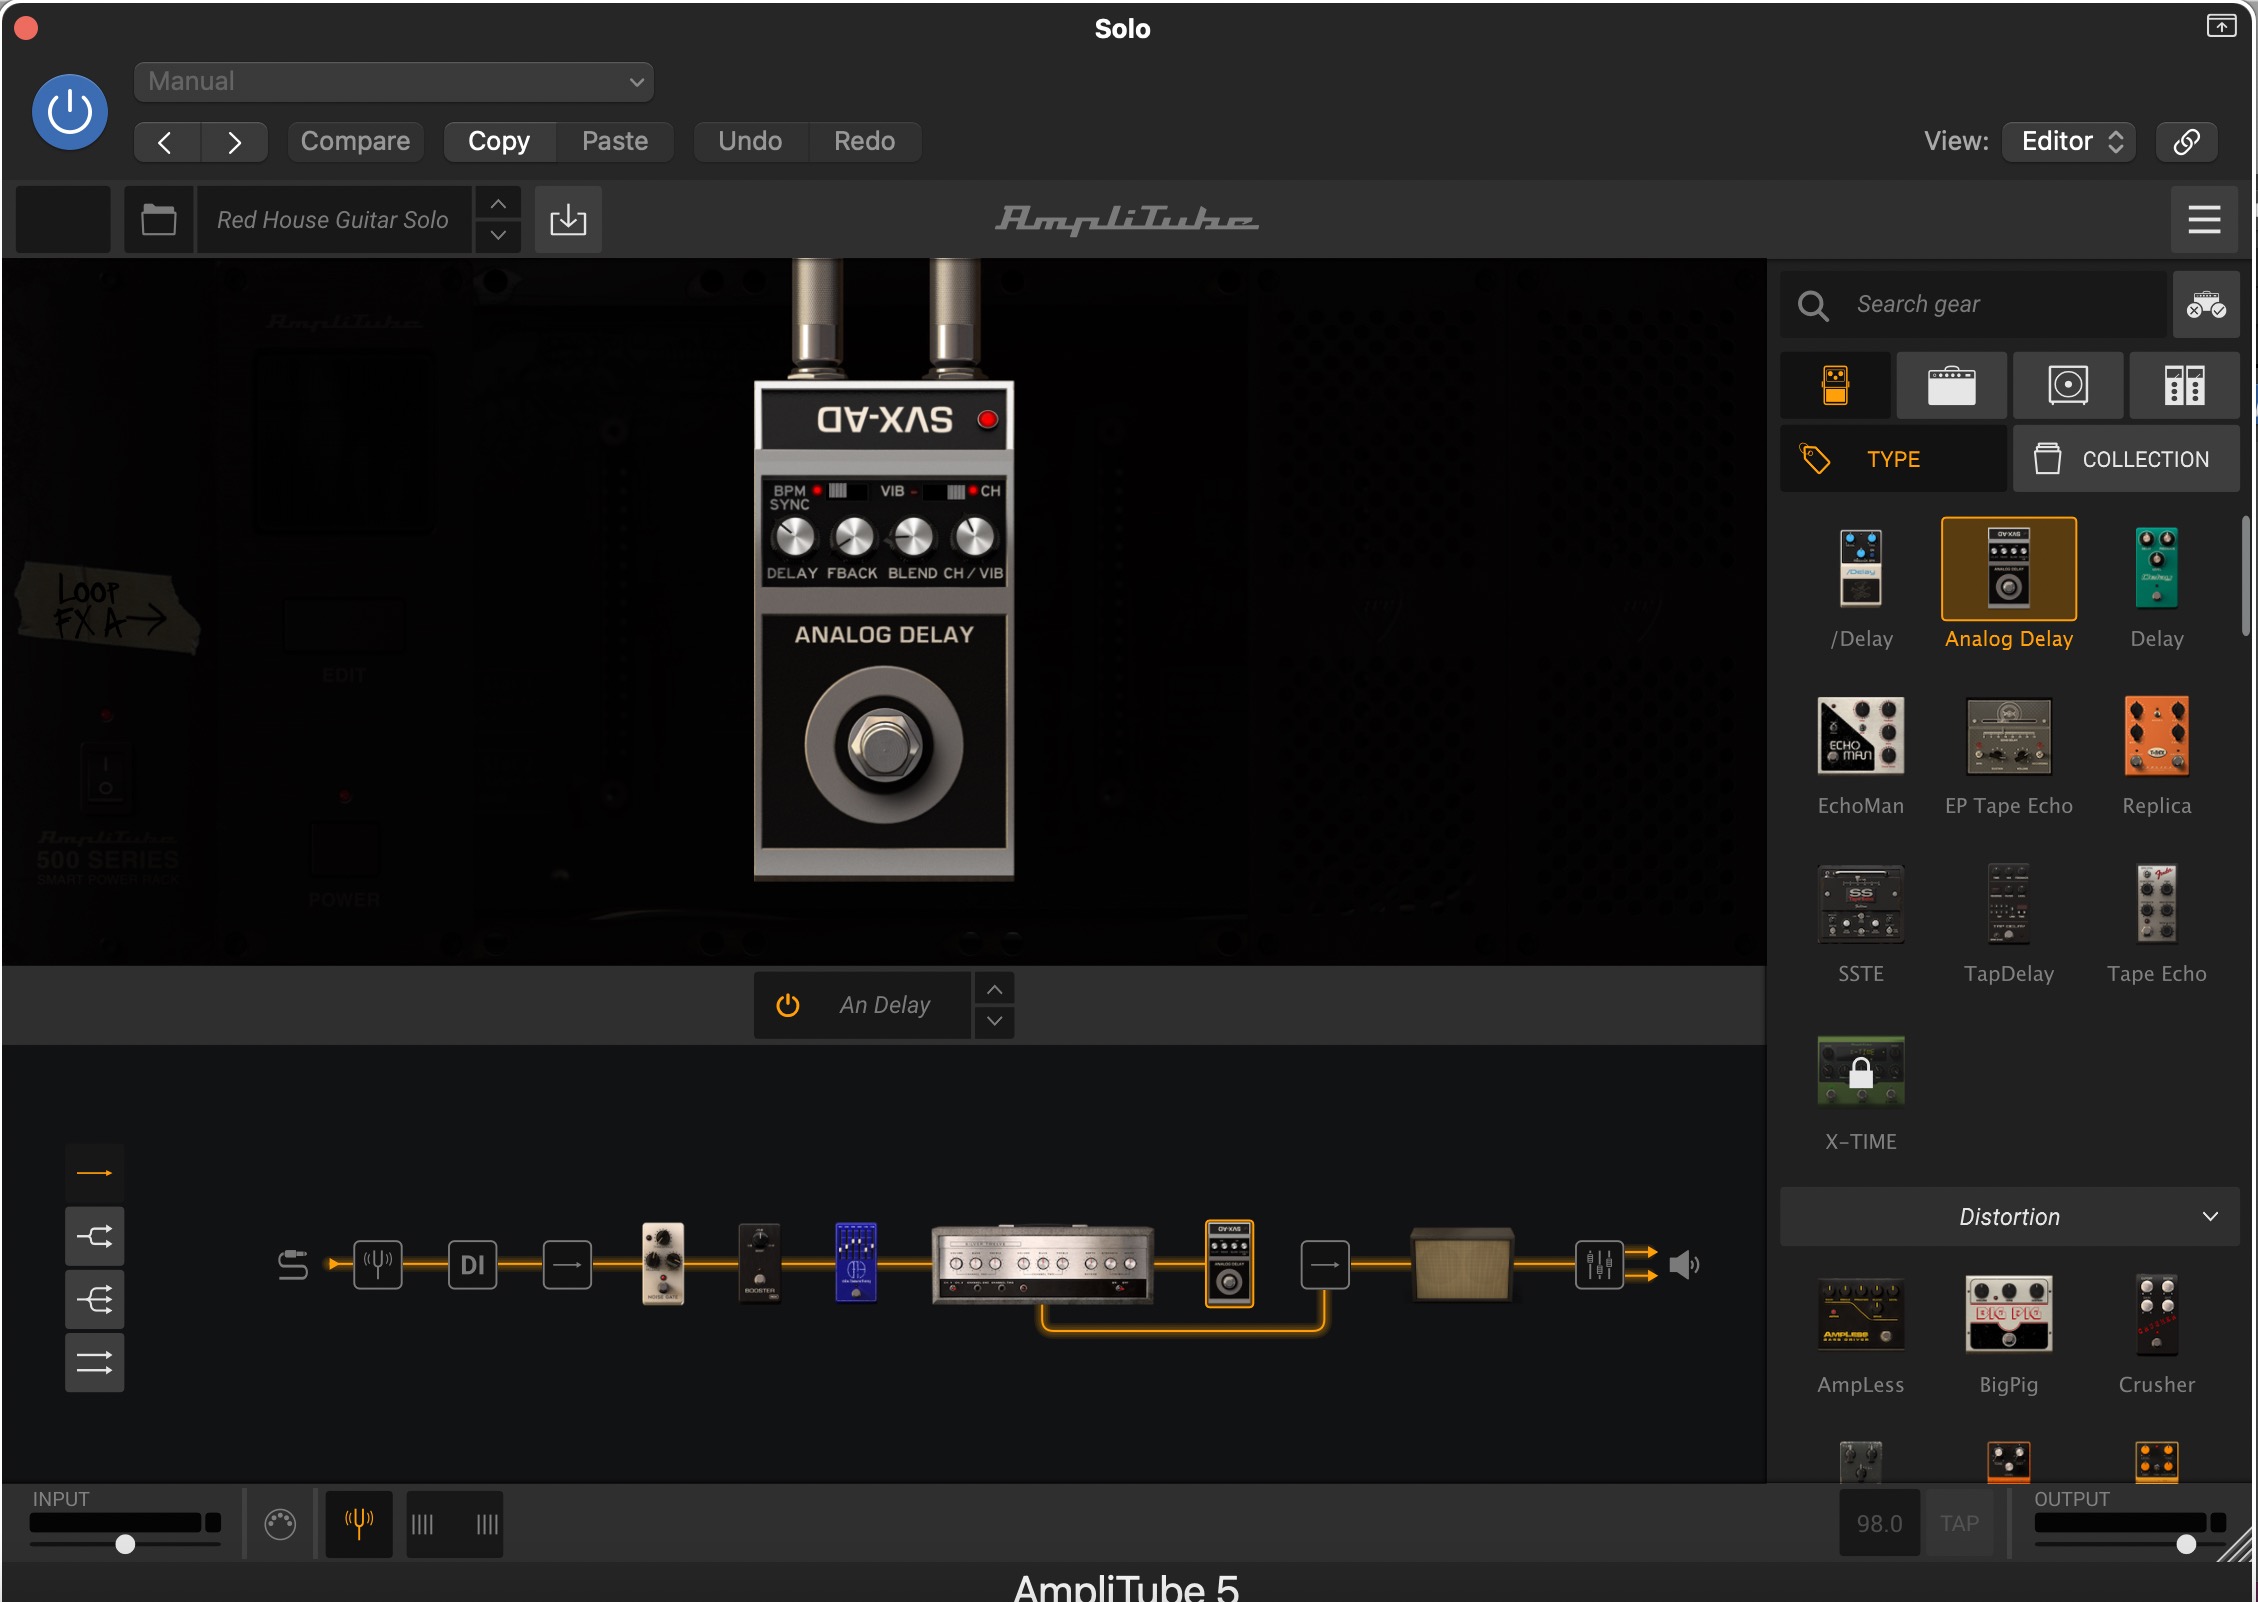Click the Search gear field
Image resolution: width=2258 pixels, height=1602 pixels.
(x=1975, y=304)
